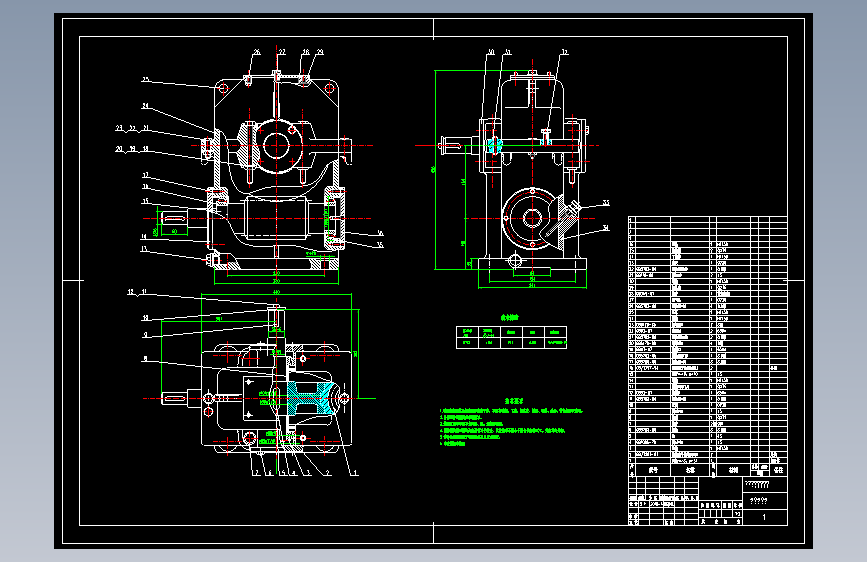Click the cyan bearing on side view shaft
This screenshot has height=562, width=867.
point(495,146)
